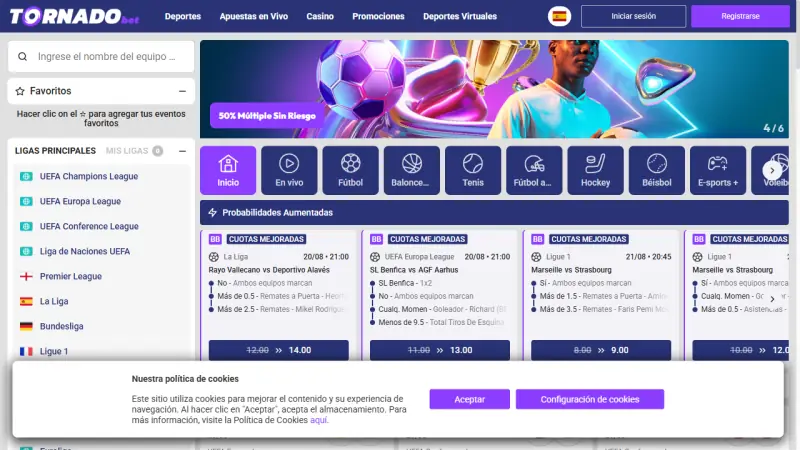Accept cookies with Aceptar button

469,399
